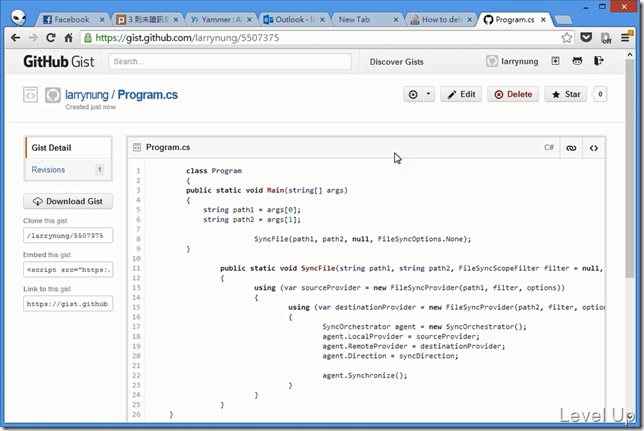Click the browser forward arrow

coord(33,38)
